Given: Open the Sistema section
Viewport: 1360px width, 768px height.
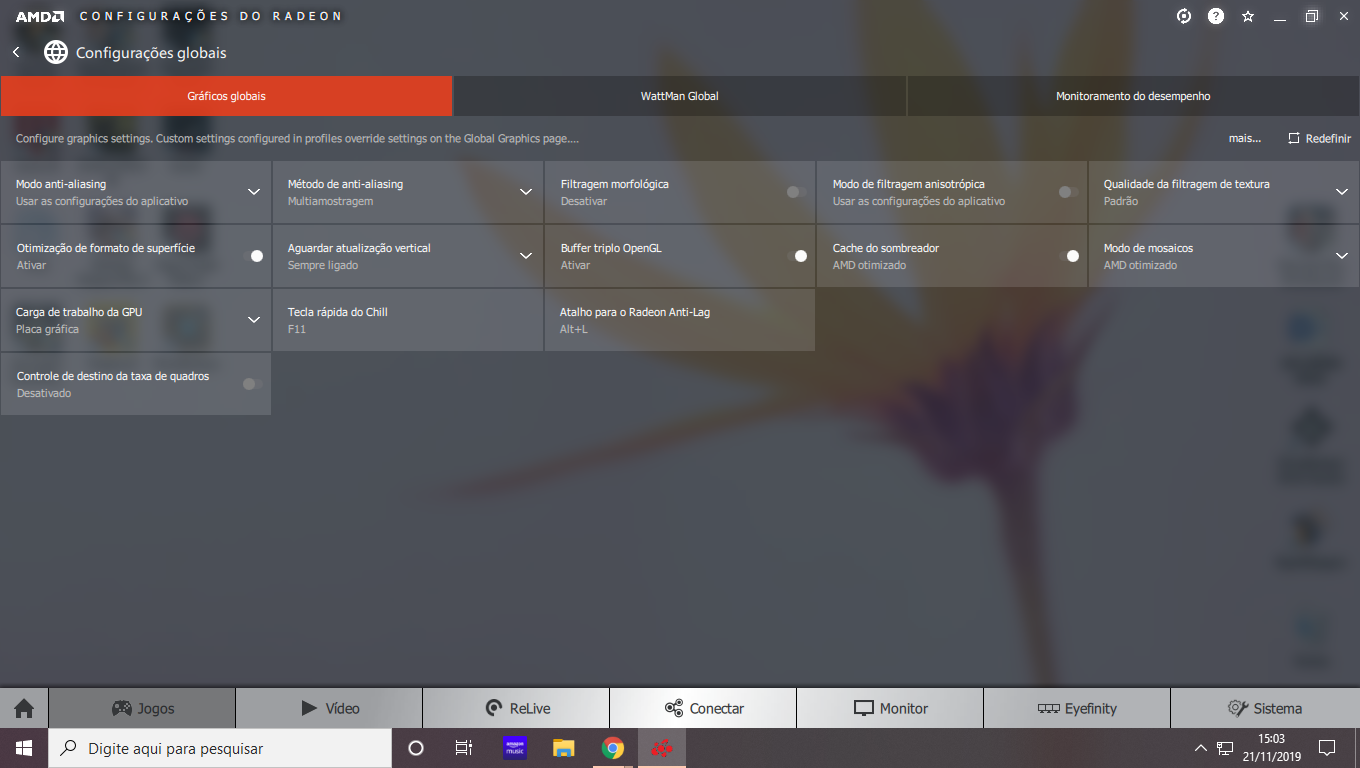Looking at the screenshot, I should 1265,708.
